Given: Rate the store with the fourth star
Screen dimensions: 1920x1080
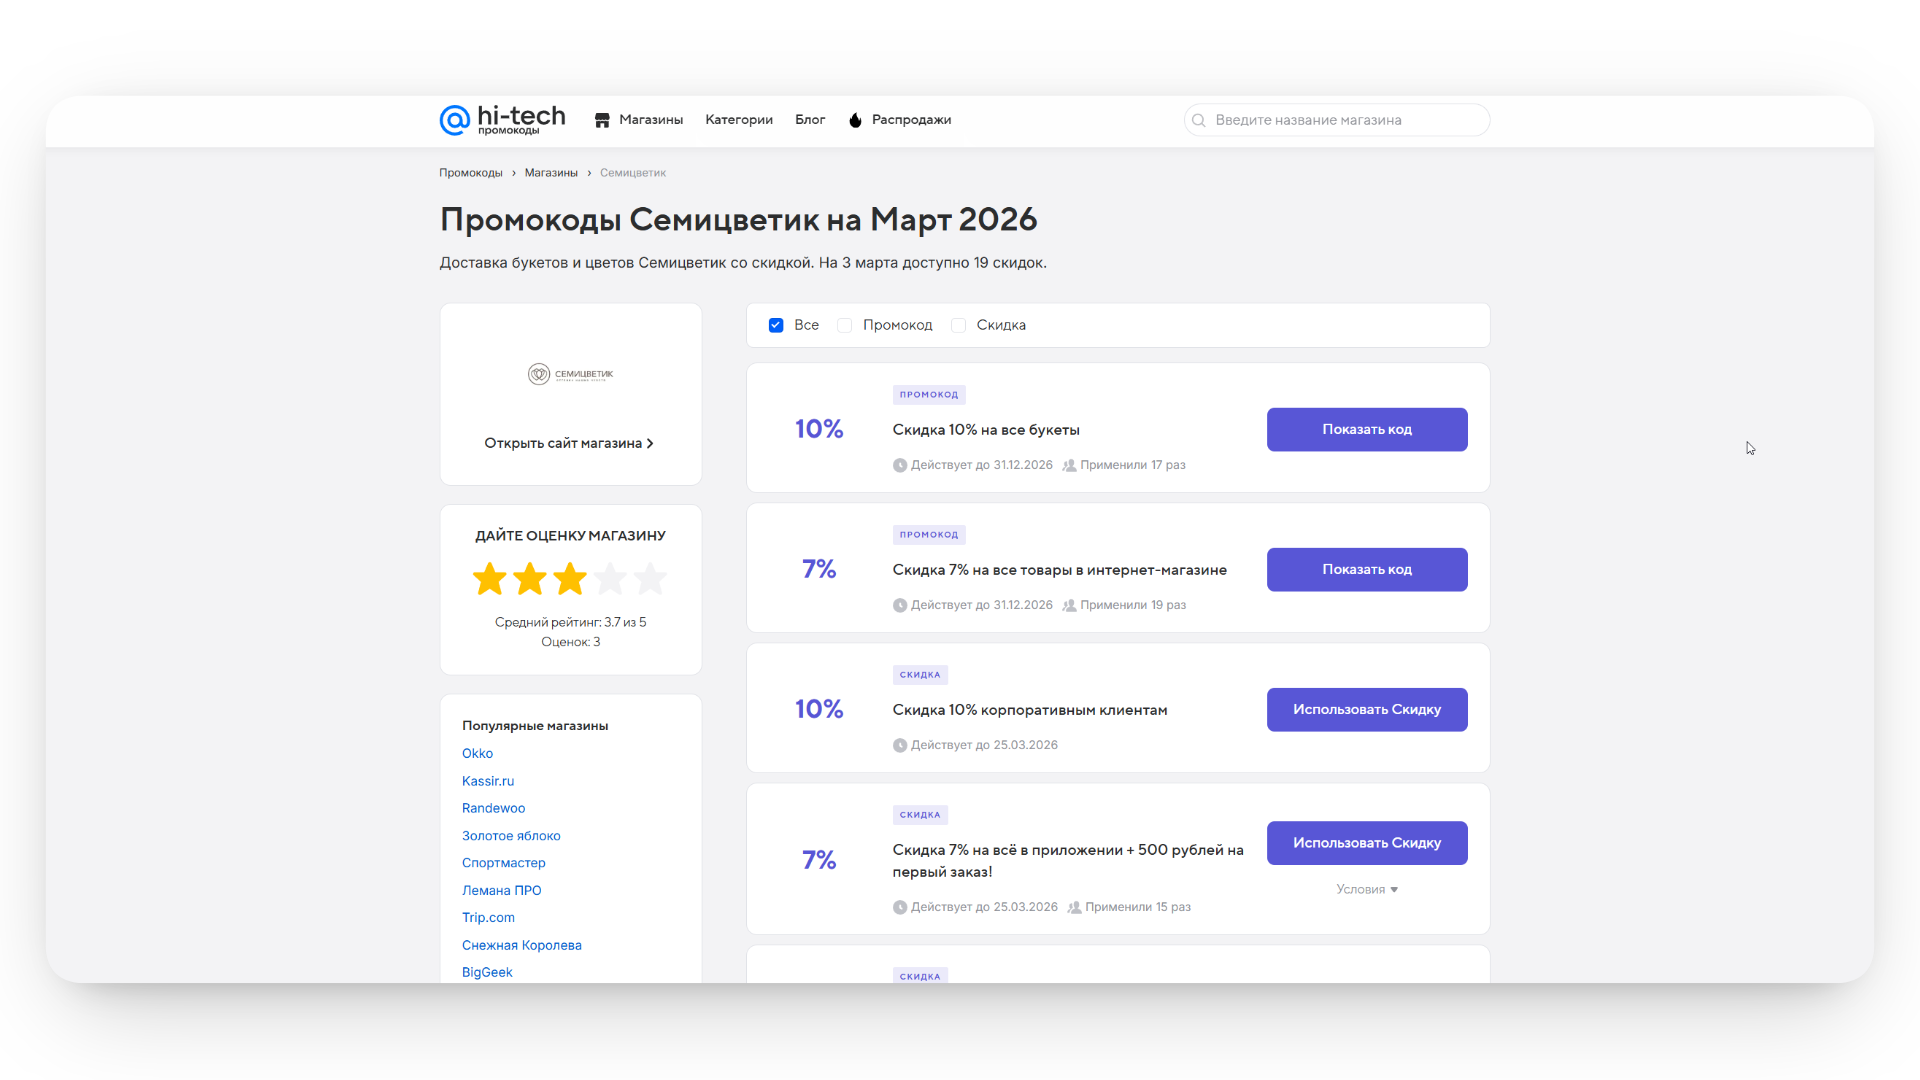Looking at the screenshot, I should [610, 578].
